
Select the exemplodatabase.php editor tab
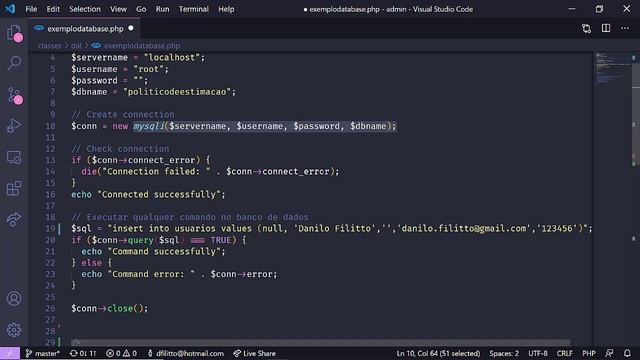click(x=84, y=29)
